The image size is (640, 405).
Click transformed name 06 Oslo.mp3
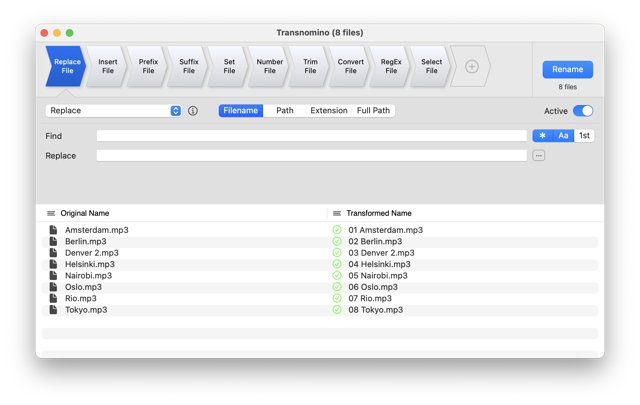click(x=373, y=287)
